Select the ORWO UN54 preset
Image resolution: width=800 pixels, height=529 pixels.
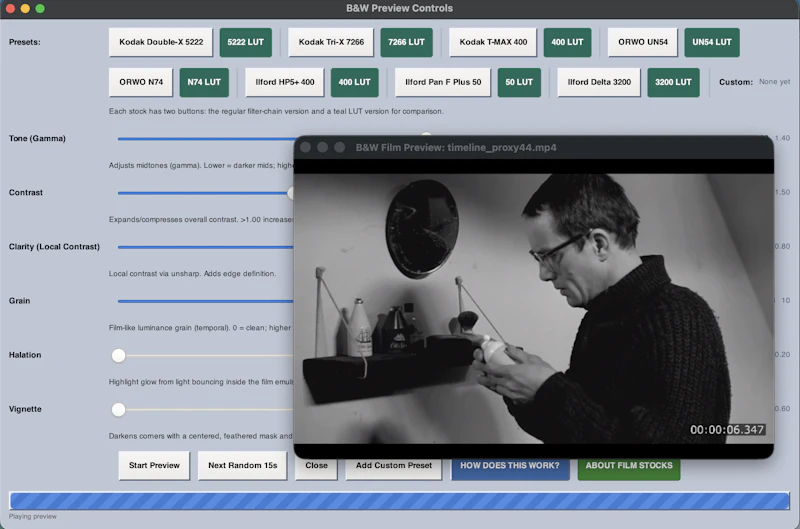643,42
